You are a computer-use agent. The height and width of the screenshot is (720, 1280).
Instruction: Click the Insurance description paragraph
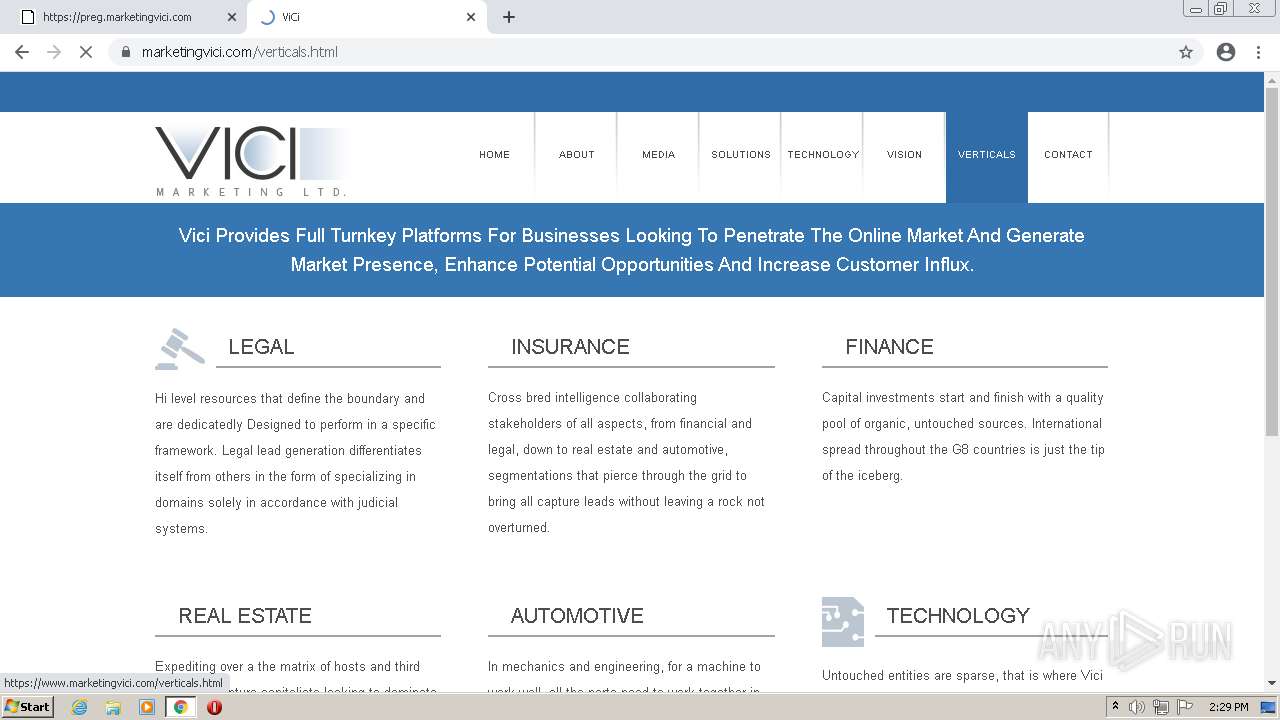click(627, 463)
